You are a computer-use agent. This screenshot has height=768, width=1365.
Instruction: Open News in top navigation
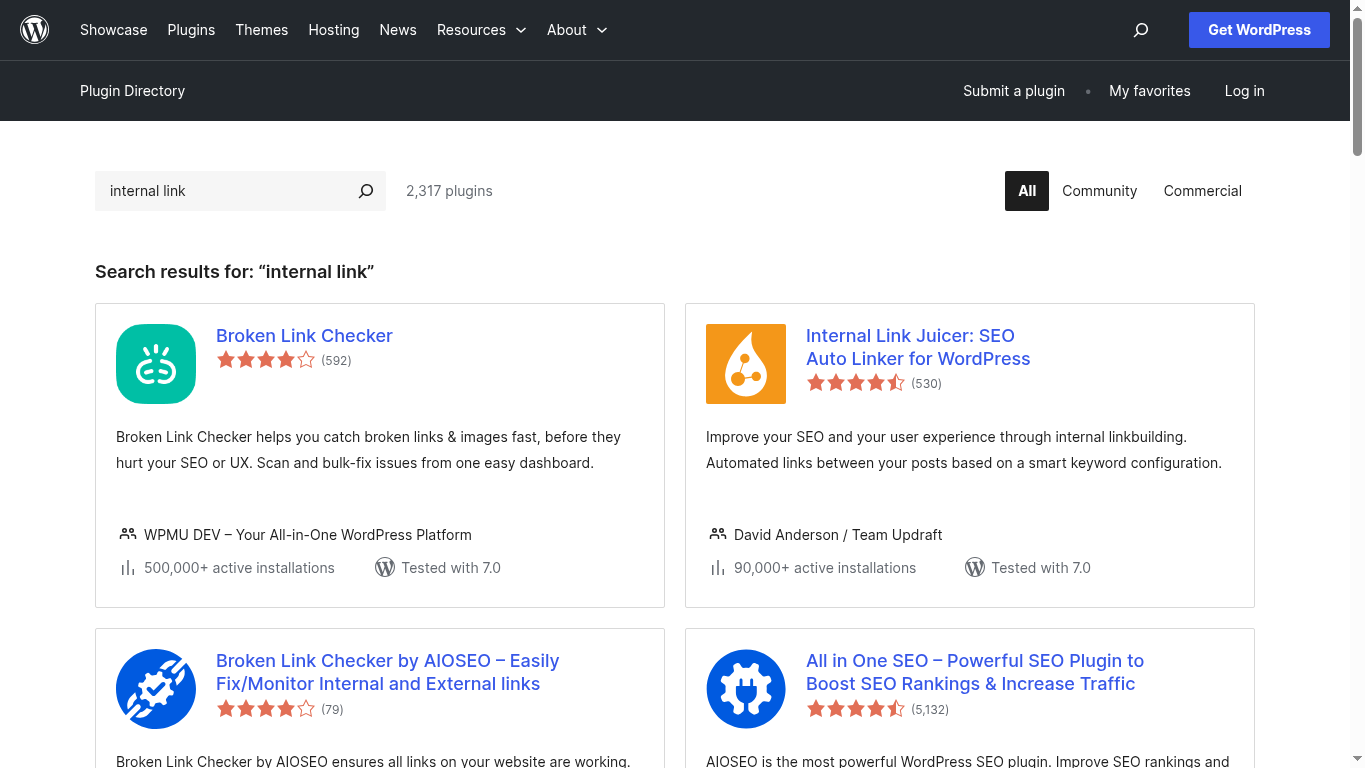coord(398,30)
